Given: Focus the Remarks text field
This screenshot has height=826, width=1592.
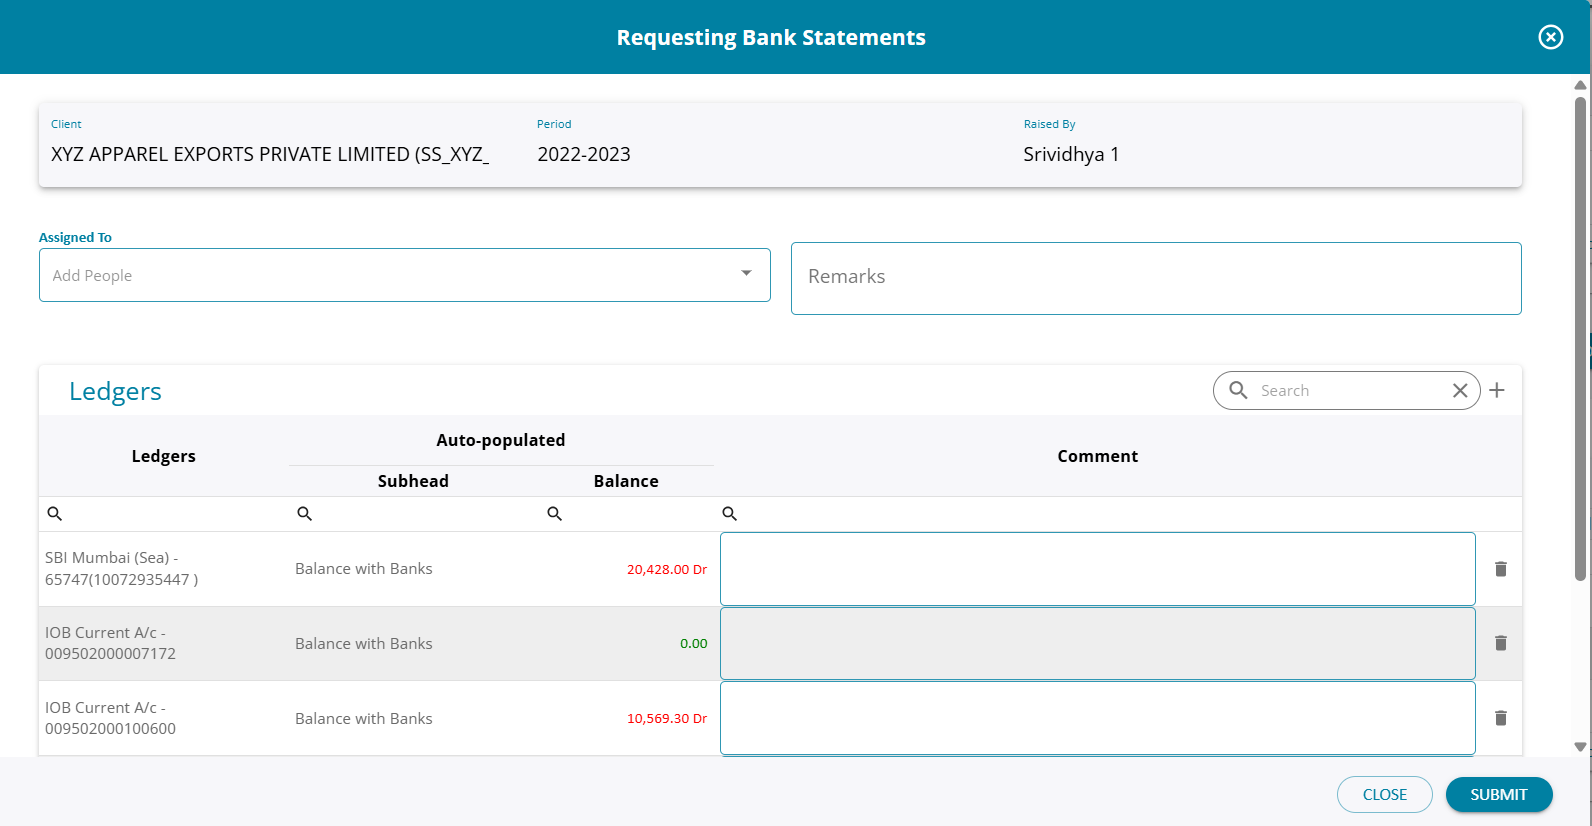Looking at the screenshot, I should tap(1155, 278).
